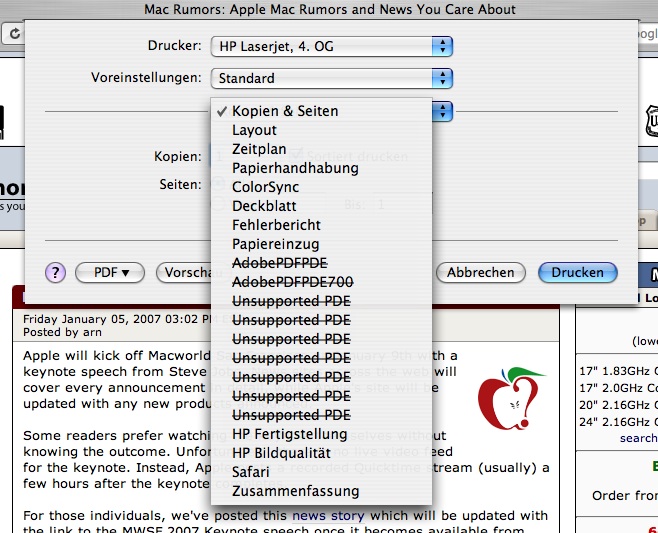Choose Zeitplan from the popup menu
658x533 pixels.
[321, 149]
